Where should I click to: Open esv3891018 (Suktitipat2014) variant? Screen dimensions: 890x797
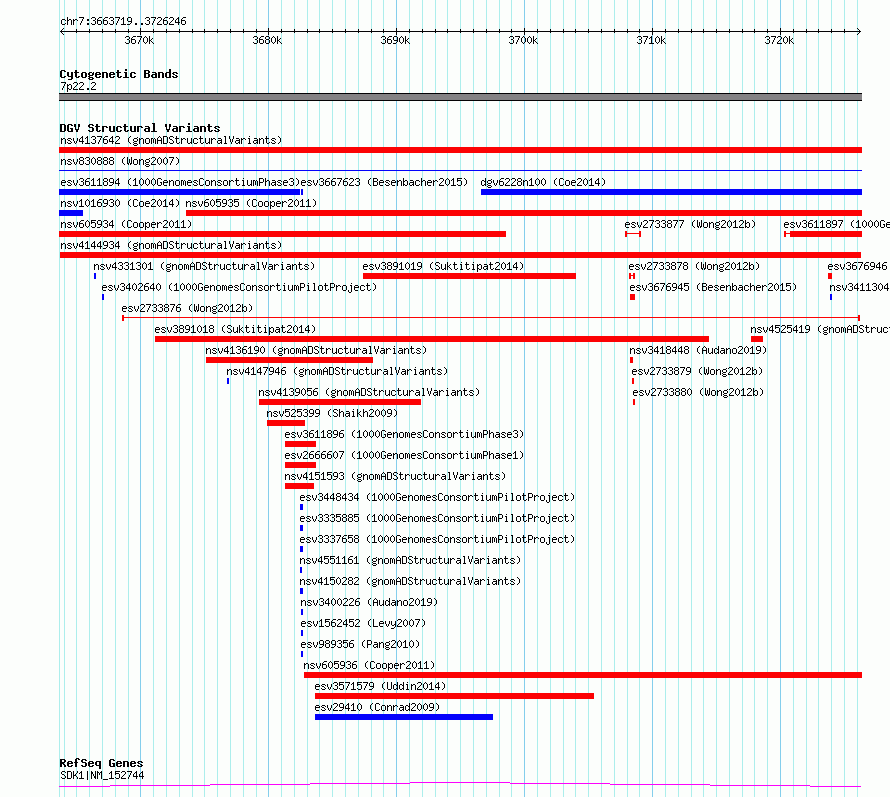coord(235,329)
